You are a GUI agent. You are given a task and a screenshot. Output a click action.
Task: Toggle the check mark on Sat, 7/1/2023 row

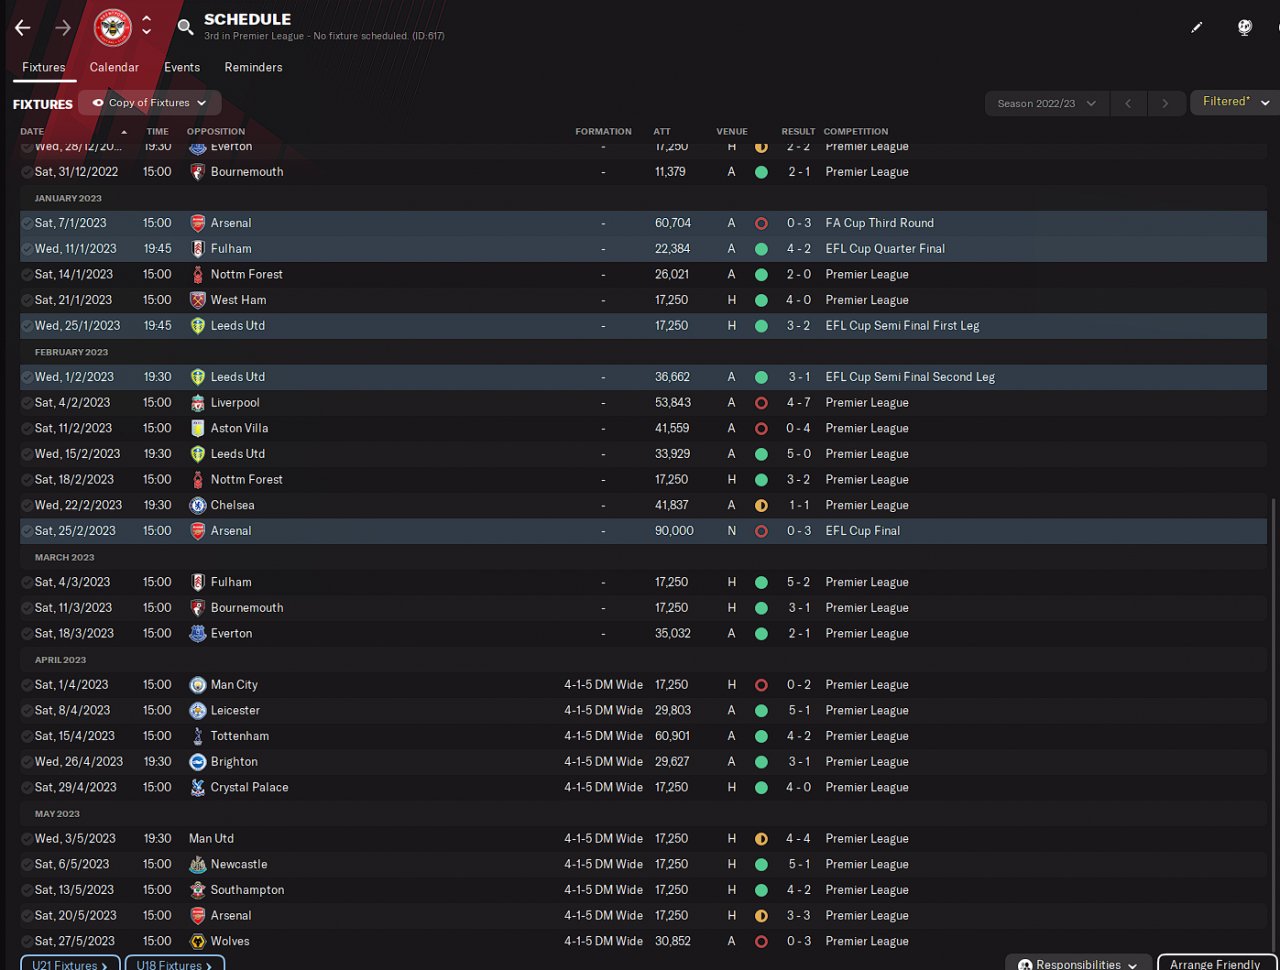[x=27, y=223]
